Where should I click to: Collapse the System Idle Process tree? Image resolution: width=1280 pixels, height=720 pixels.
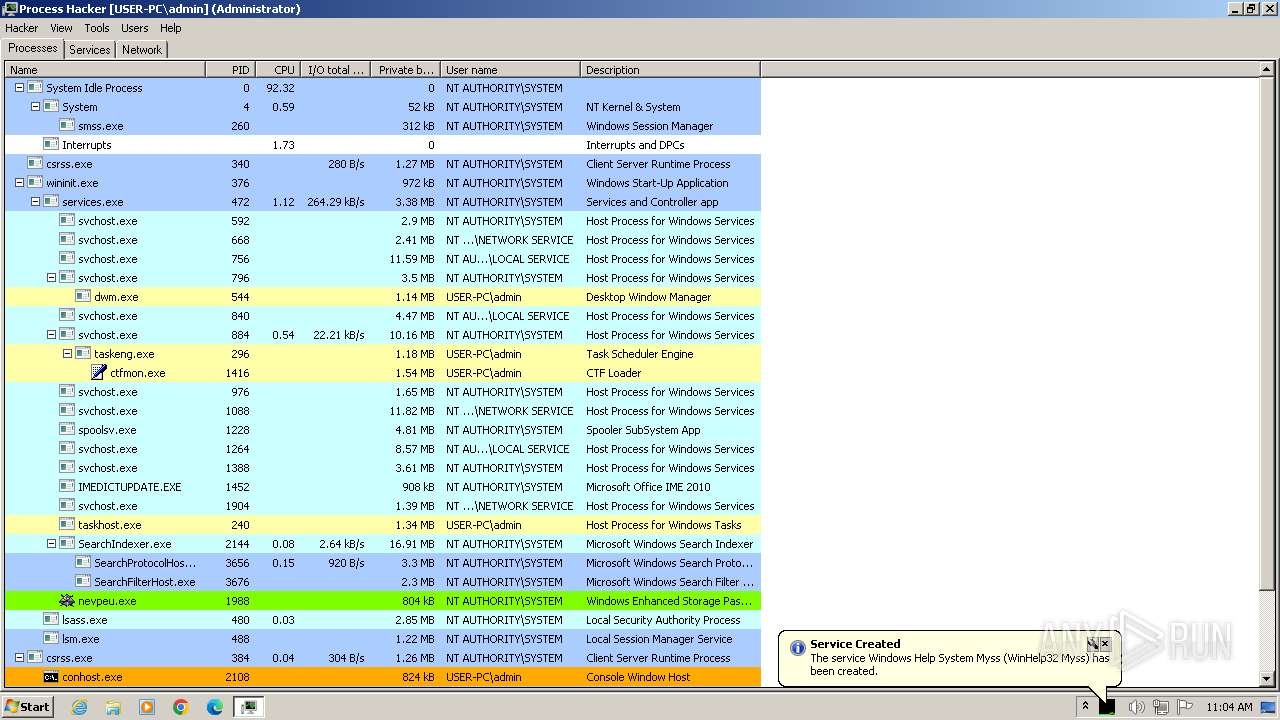(19, 88)
